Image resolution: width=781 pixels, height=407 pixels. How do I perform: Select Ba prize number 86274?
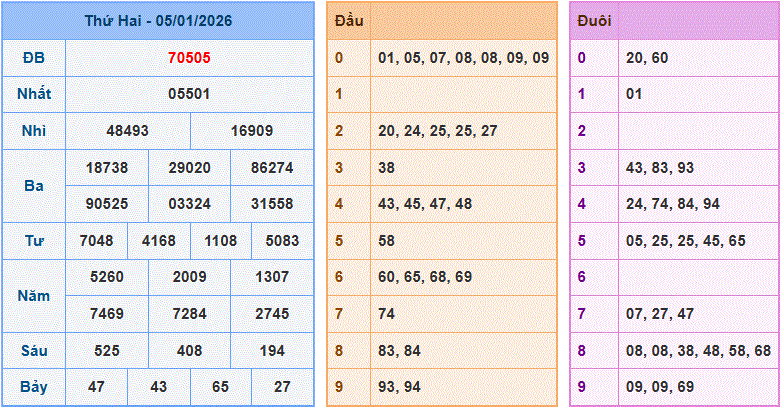click(272, 168)
